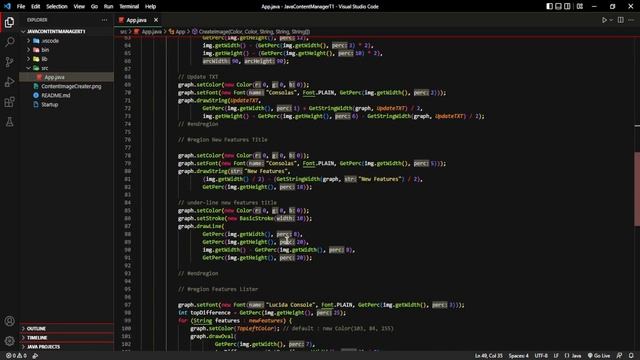Viewport: 640px width, 360px height.
Task: Open the Selection menu
Action: pyautogui.click(x=57, y=7)
